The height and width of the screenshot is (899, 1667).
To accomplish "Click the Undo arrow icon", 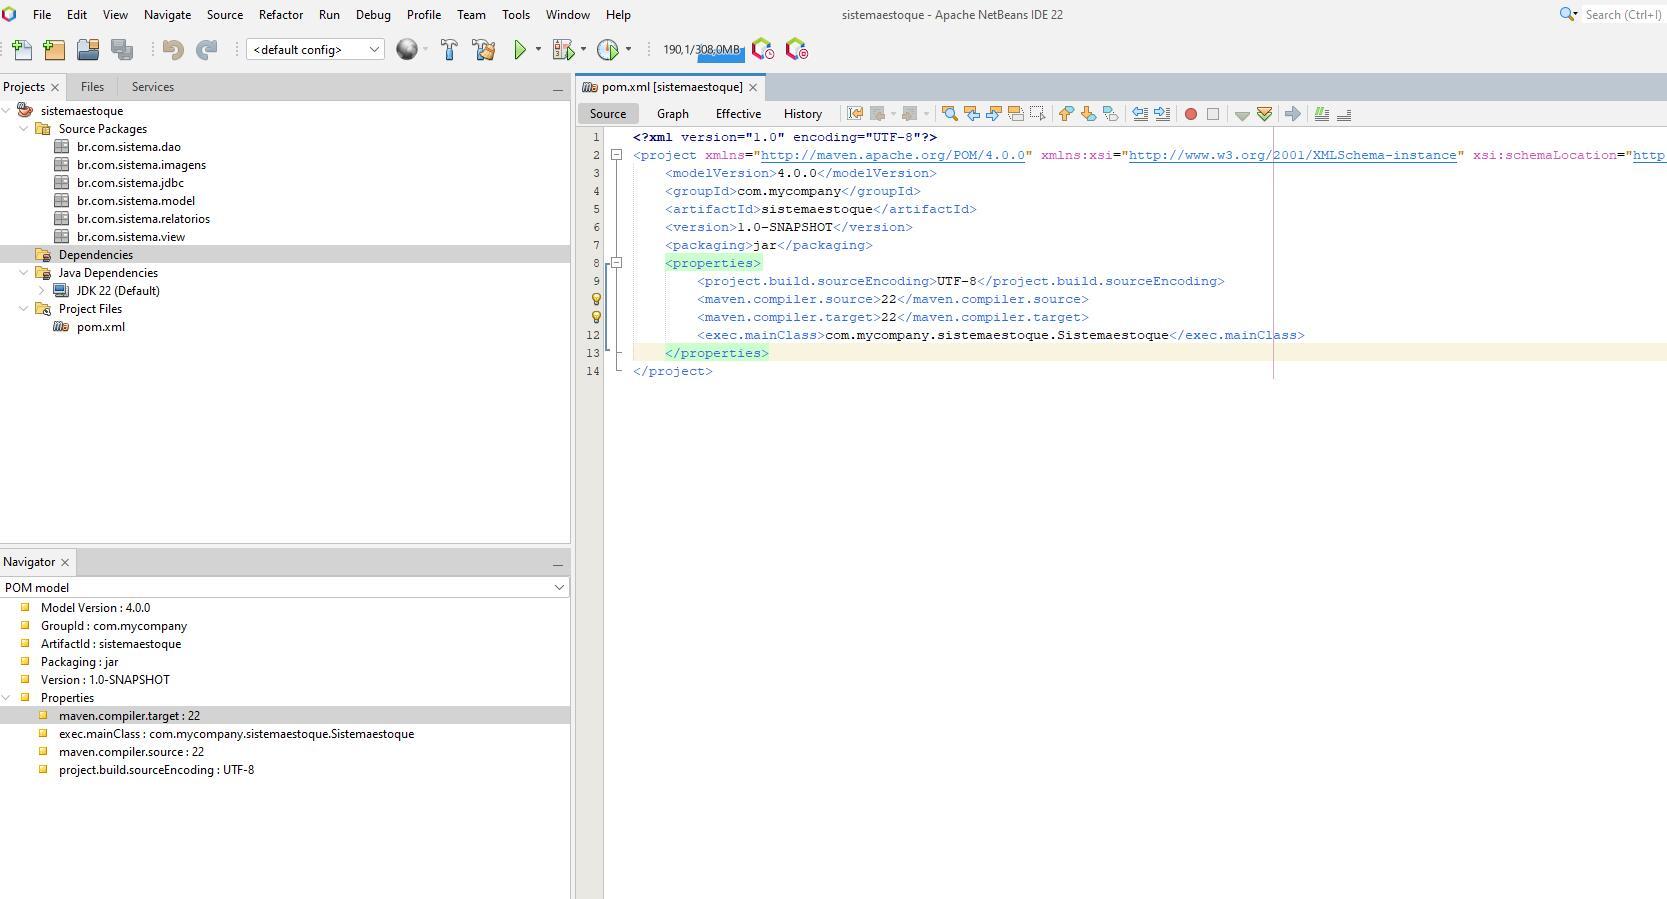I will (x=173, y=50).
